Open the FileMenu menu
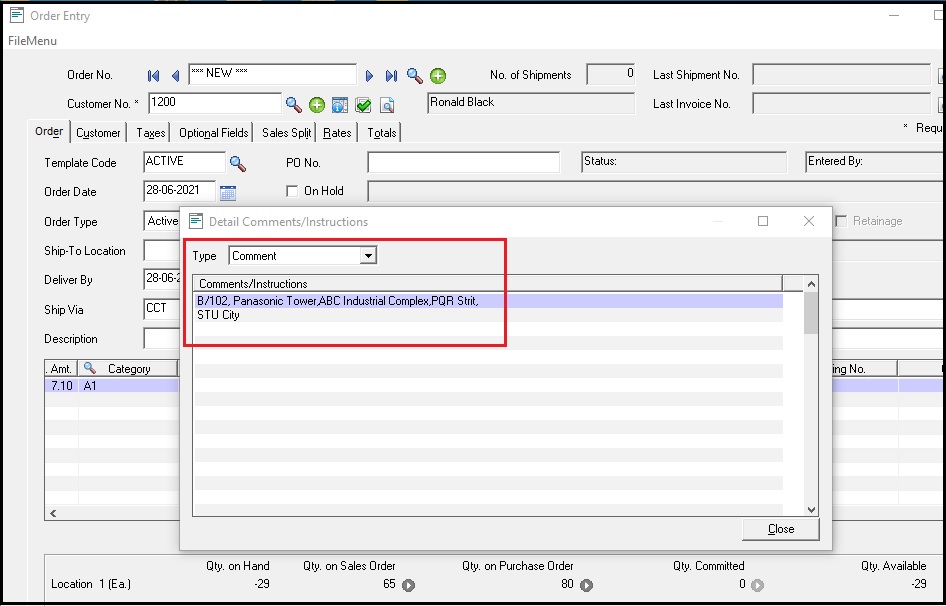The width and height of the screenshot is (946, 606). tap(33, 41)
